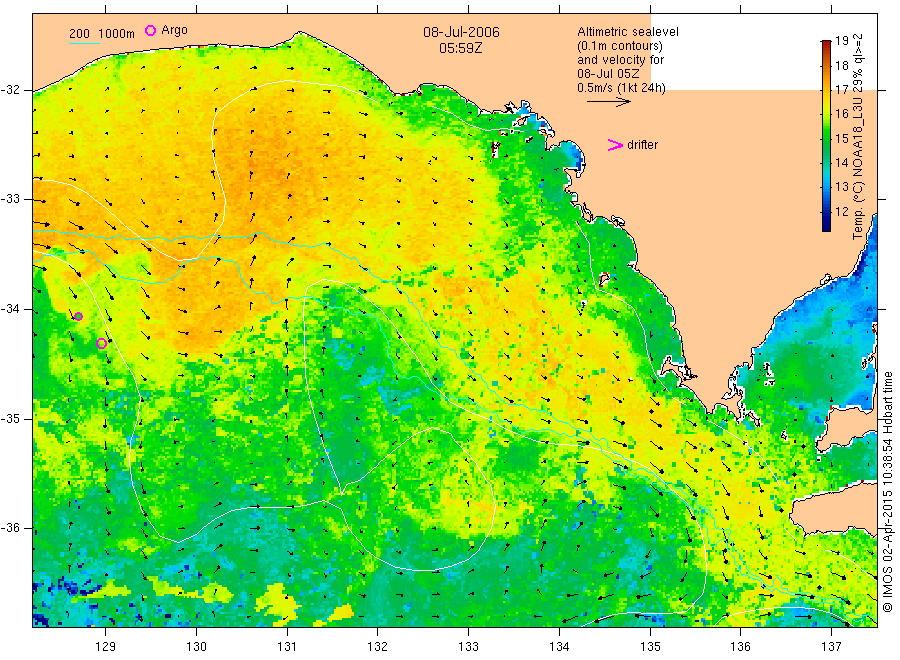The image size is (900, 660).
Task: Click the 'Altimetric sealevel' text
Action: tap(628, 32)
